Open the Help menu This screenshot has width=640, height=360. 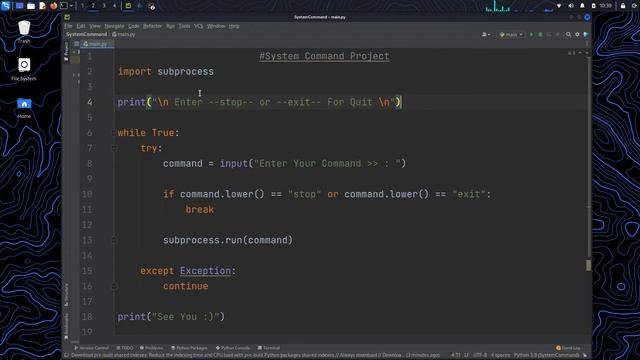point(234,26)
